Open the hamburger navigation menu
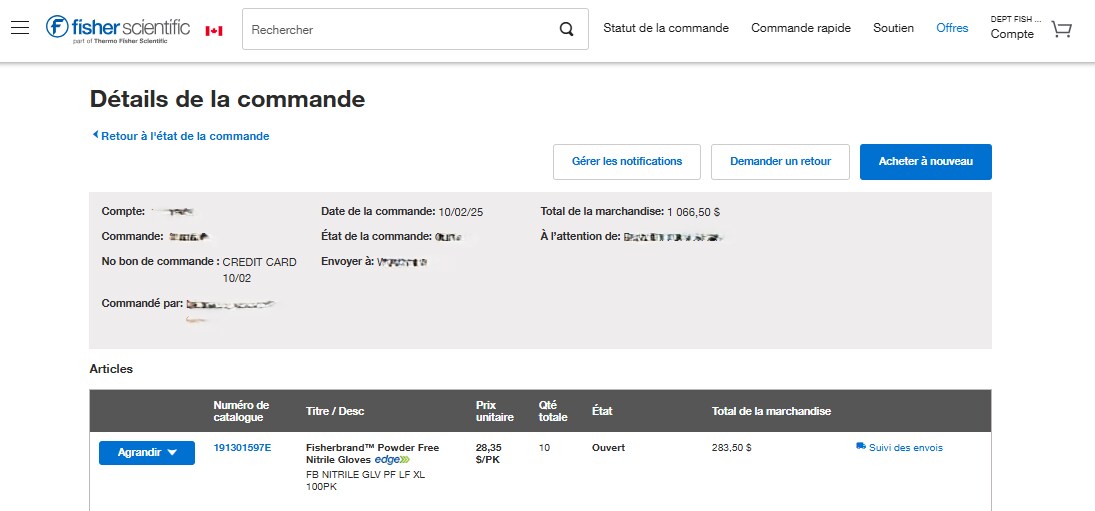 click(20, 28)
